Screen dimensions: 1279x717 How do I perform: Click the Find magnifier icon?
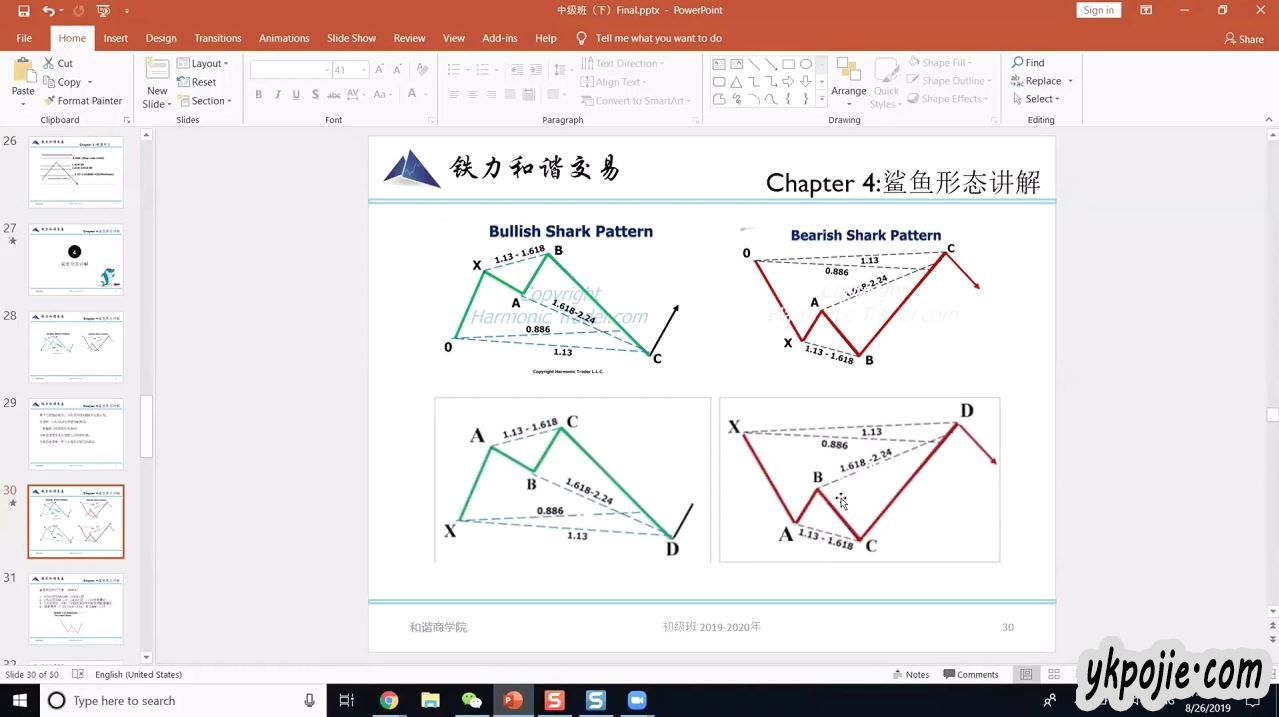[x=1018, y=63]
